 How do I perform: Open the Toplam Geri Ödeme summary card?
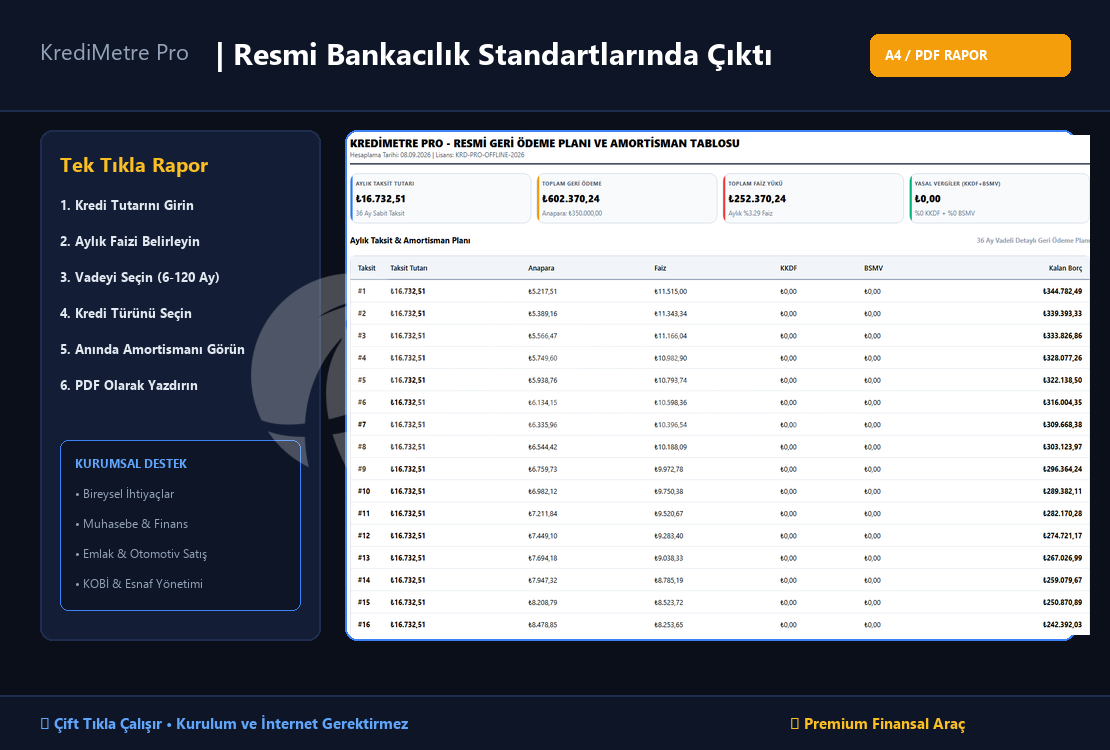point(627,198)
